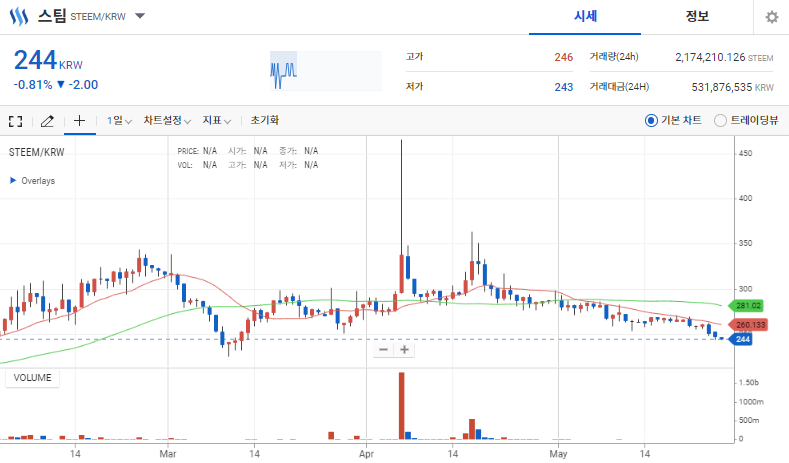Zoom in chart with plus button
Viewport: 789px width, 463px height.
pyautogui.click(x=405, y=350)
